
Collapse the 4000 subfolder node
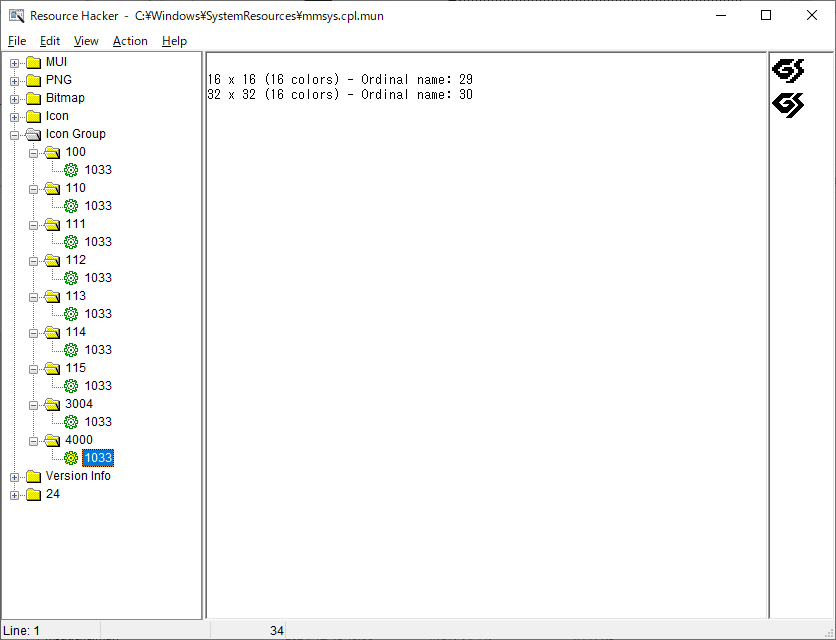click(34, 442)
